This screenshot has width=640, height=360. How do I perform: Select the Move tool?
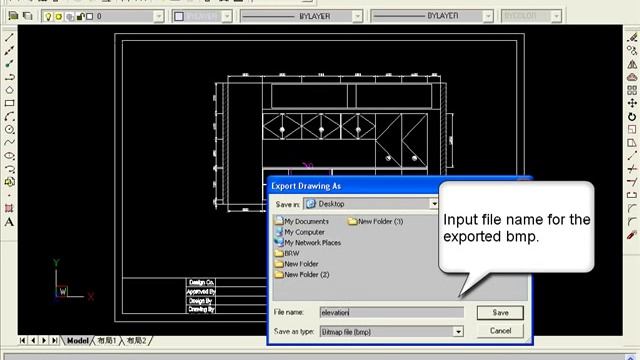pos(632,103)
